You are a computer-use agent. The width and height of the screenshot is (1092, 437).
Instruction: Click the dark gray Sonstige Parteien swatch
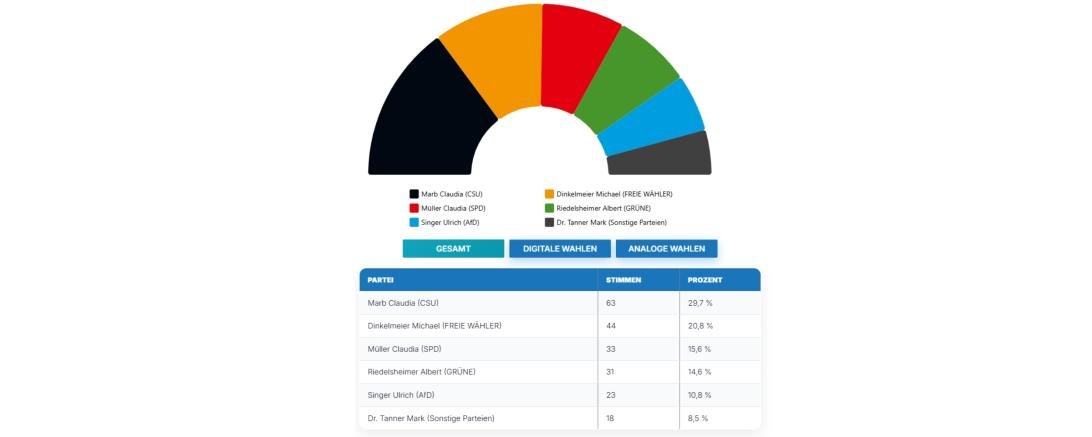549,222
